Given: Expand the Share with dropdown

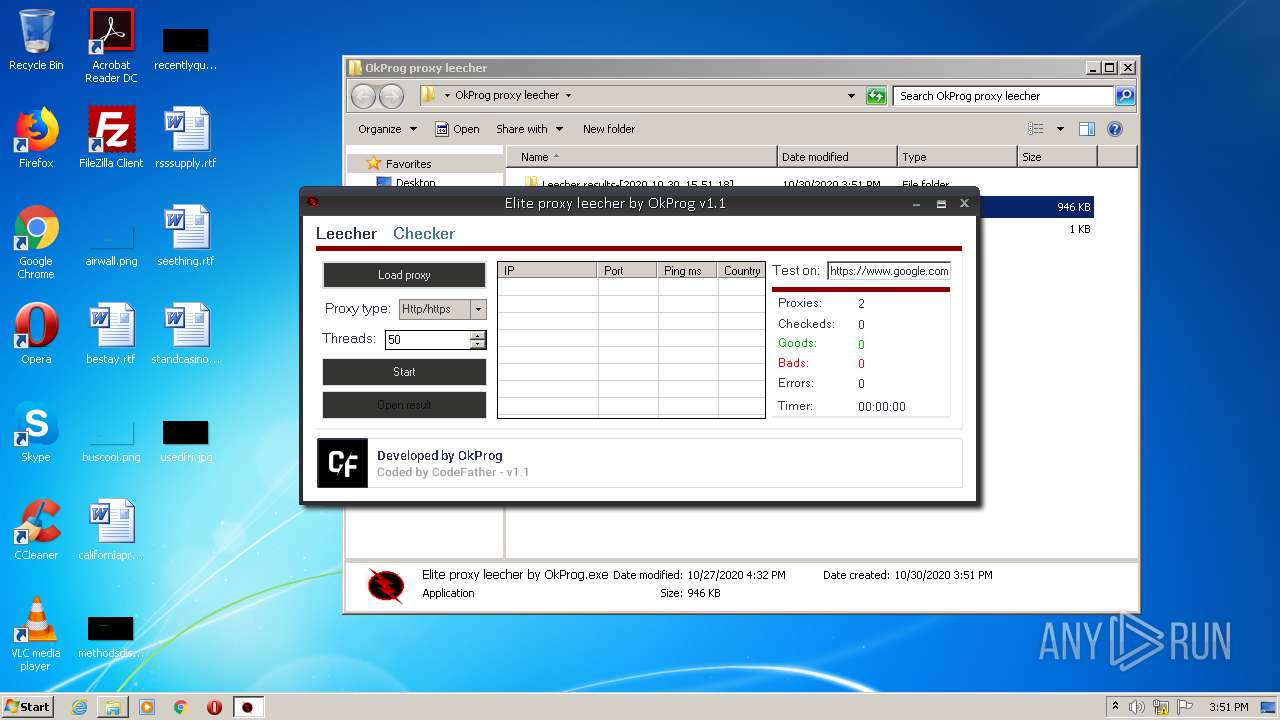Looking at the screenshot, I should (530, 129).
